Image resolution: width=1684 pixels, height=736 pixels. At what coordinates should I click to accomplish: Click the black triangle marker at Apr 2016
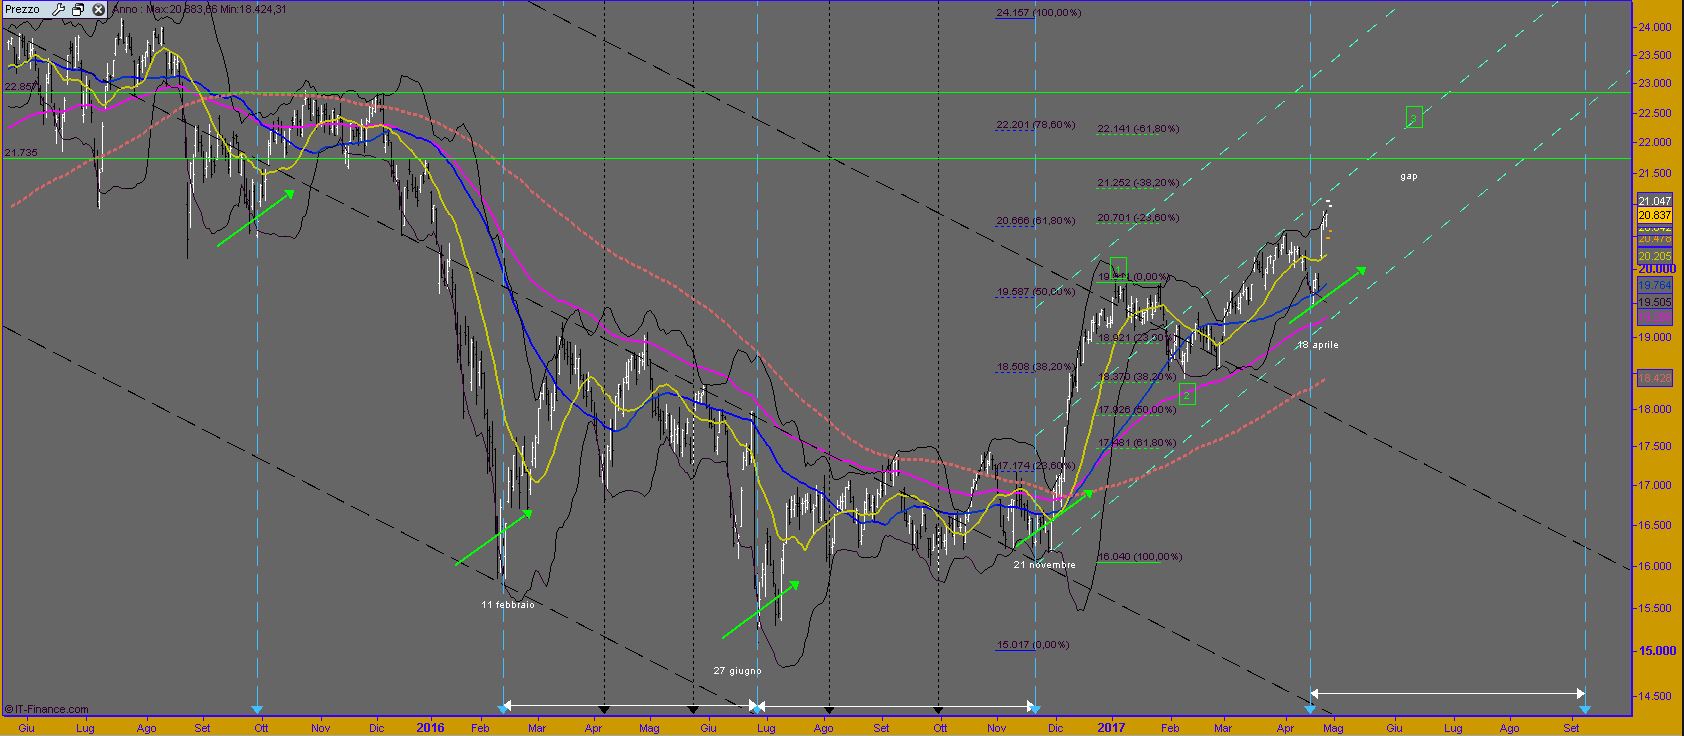pyautogui.click(x=604, y=710)
